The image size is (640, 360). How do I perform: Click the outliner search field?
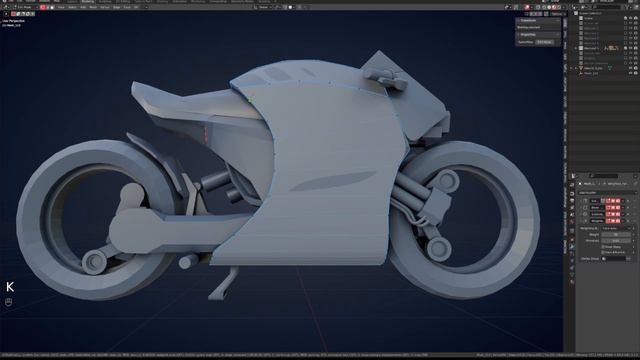pyautogui.click(x=607, y=7)
